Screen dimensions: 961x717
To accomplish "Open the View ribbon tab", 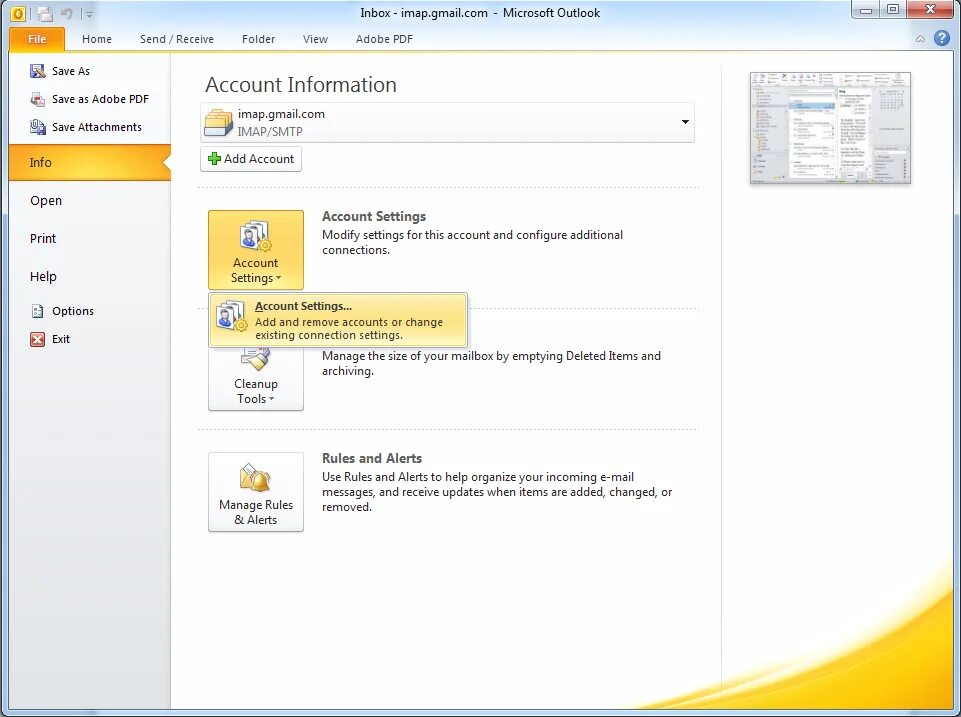I will 315,39.
